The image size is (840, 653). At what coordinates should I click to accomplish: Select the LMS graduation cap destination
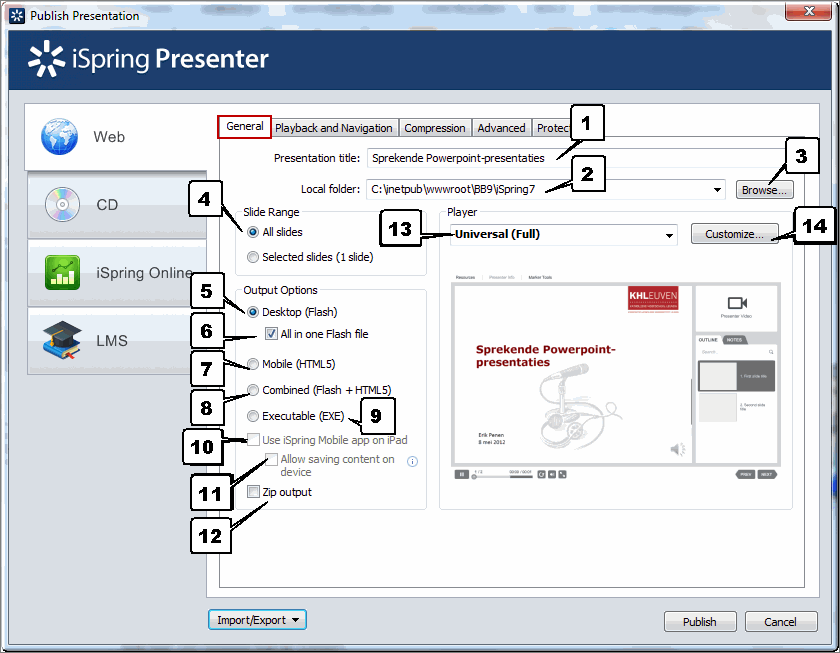(117, 340)
